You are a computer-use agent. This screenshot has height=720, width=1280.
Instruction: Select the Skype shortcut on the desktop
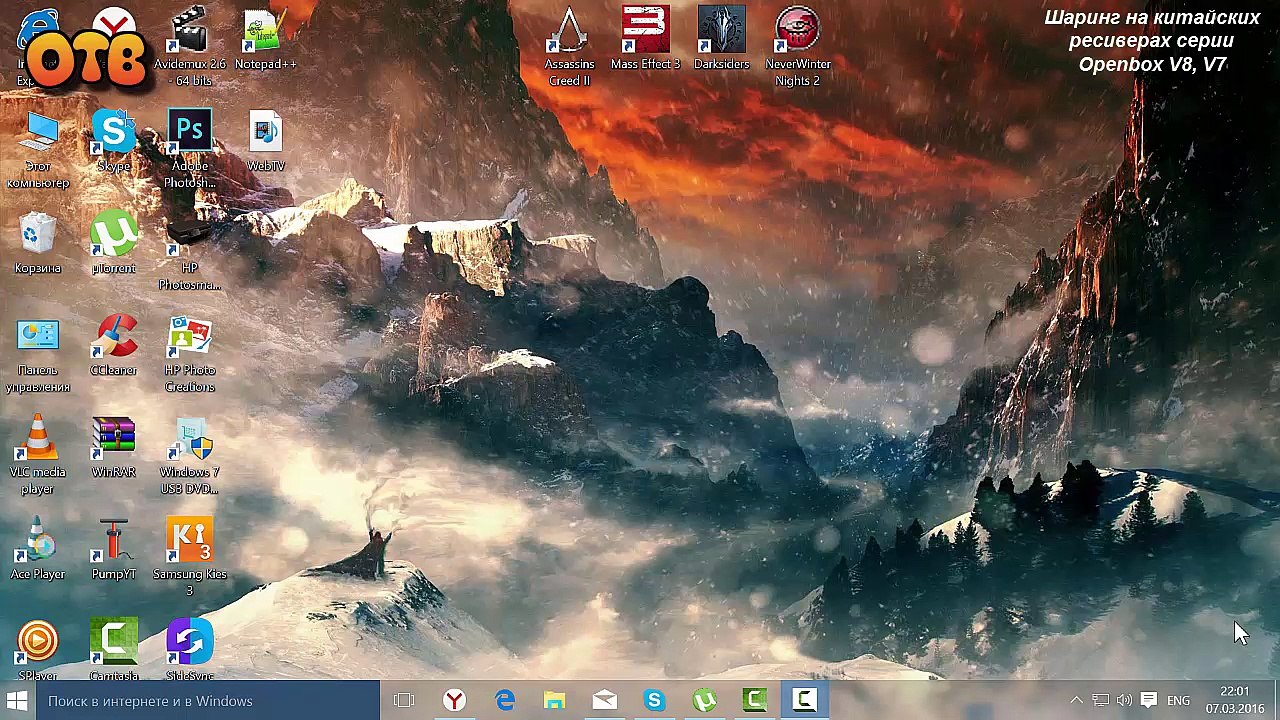(x=114, y=142)
